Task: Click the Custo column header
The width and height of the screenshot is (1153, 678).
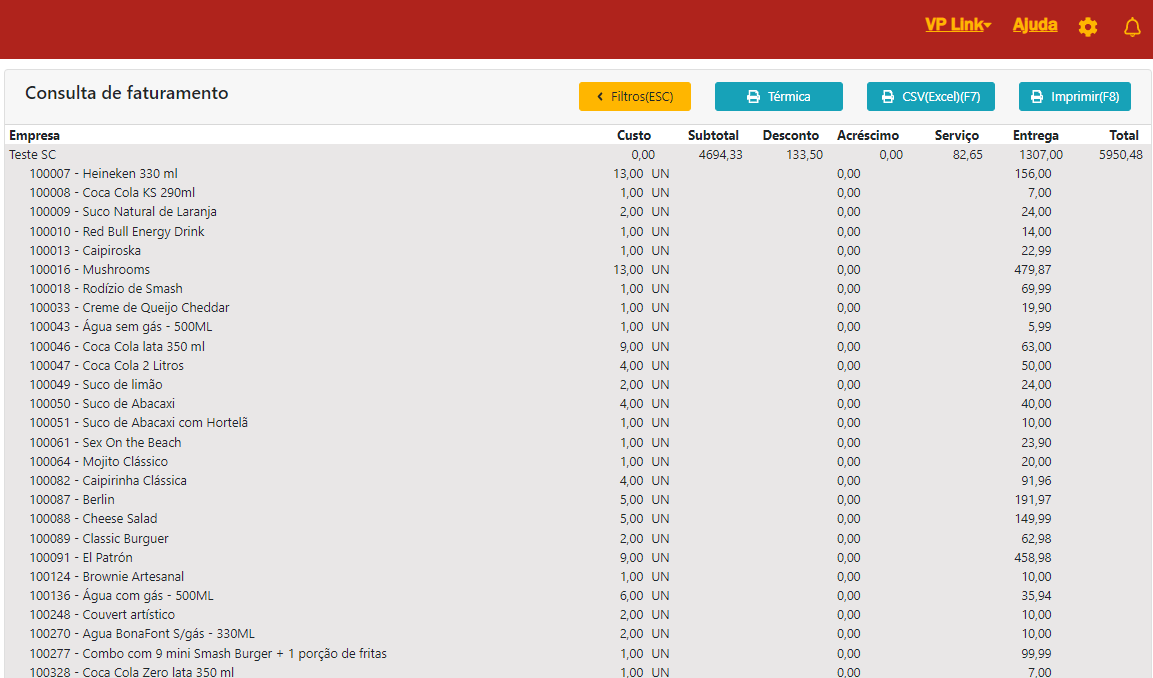Action: [633, 135]
